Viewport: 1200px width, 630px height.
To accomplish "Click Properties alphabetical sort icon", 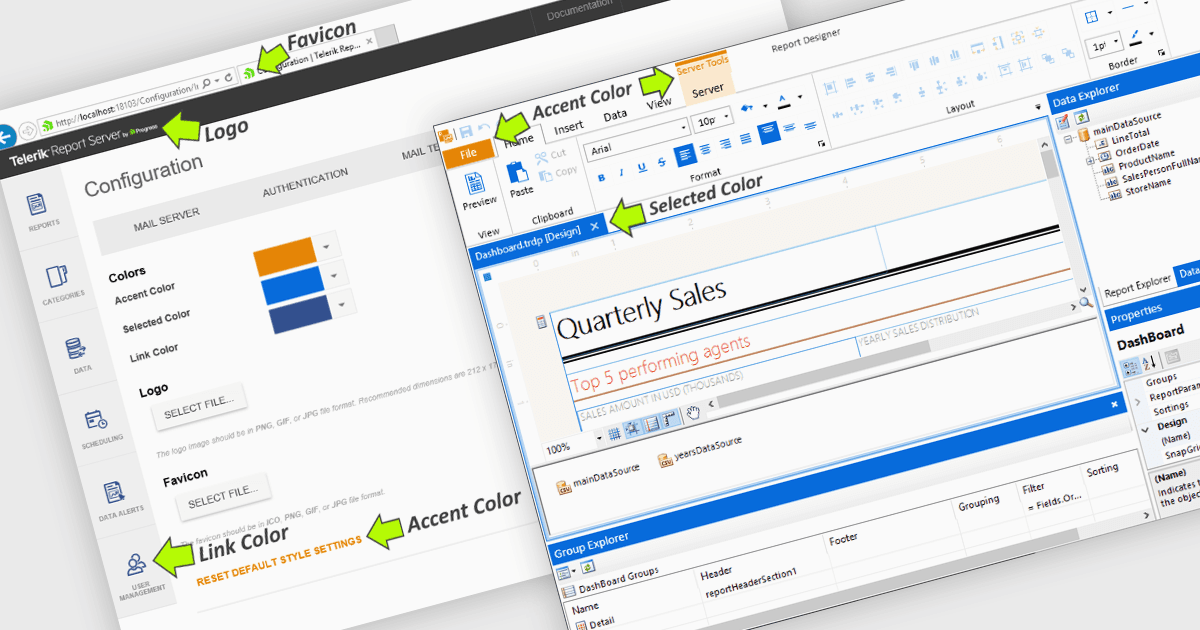I will click(x=1148, y=360).
